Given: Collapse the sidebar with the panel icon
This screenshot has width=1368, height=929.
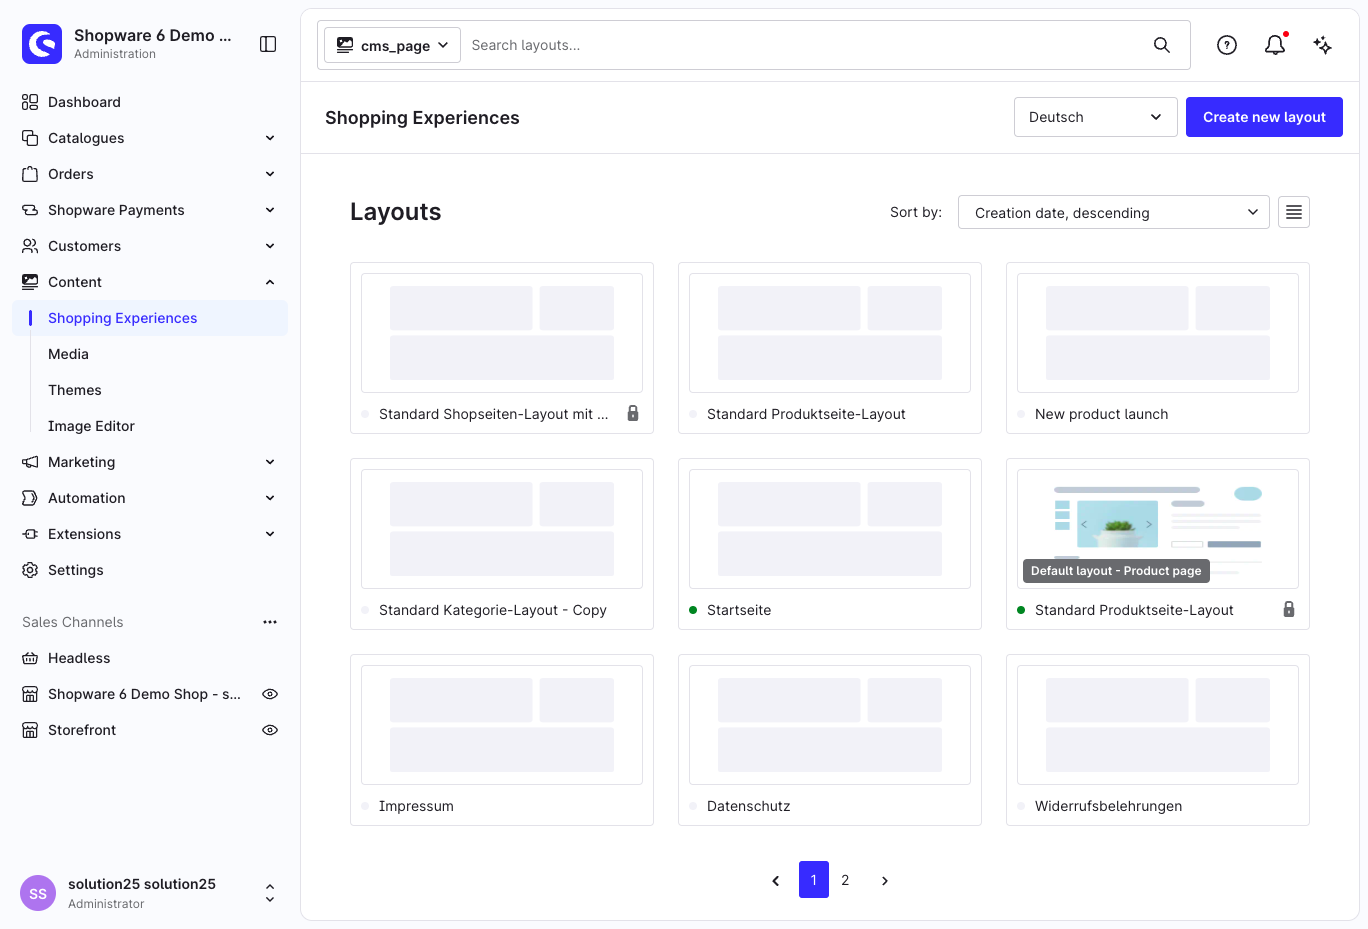Looking at the screenshot, I should (268, 44).
